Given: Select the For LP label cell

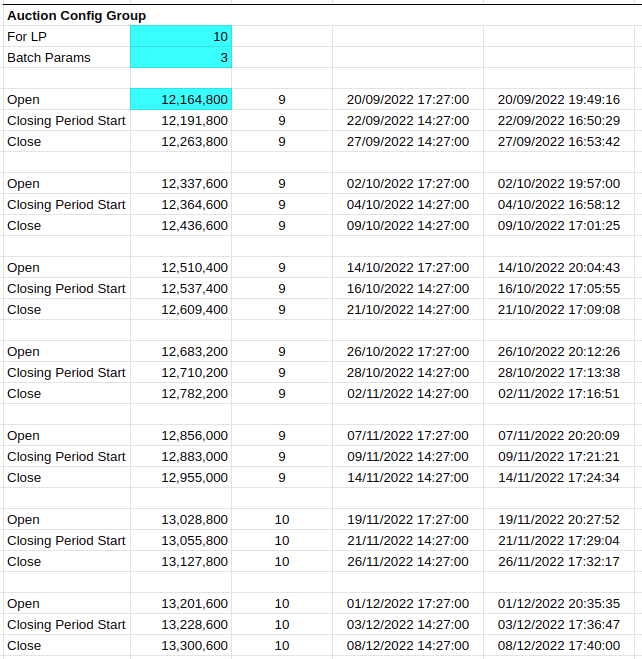Looking at the screenshot, I should (x=66, y=37).
